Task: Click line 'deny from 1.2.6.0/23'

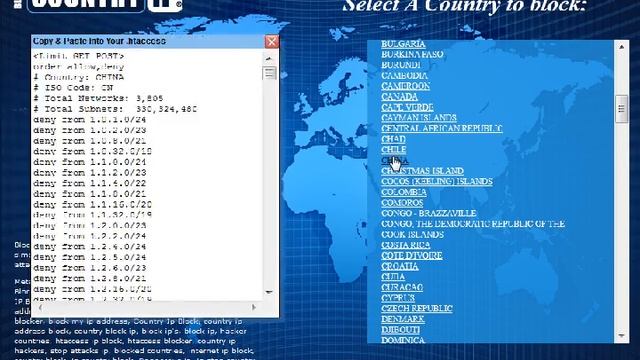Action: point(90,268)
